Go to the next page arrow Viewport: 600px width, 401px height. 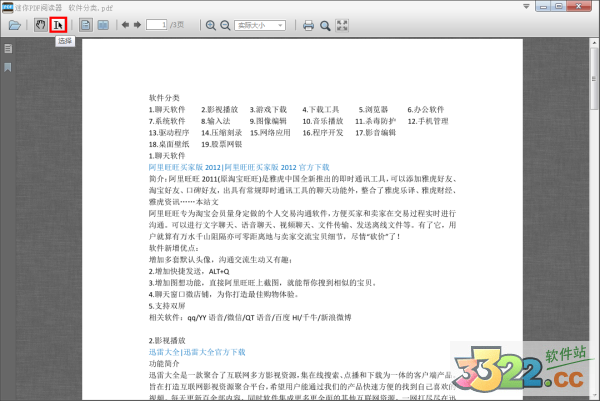(137, 25)
